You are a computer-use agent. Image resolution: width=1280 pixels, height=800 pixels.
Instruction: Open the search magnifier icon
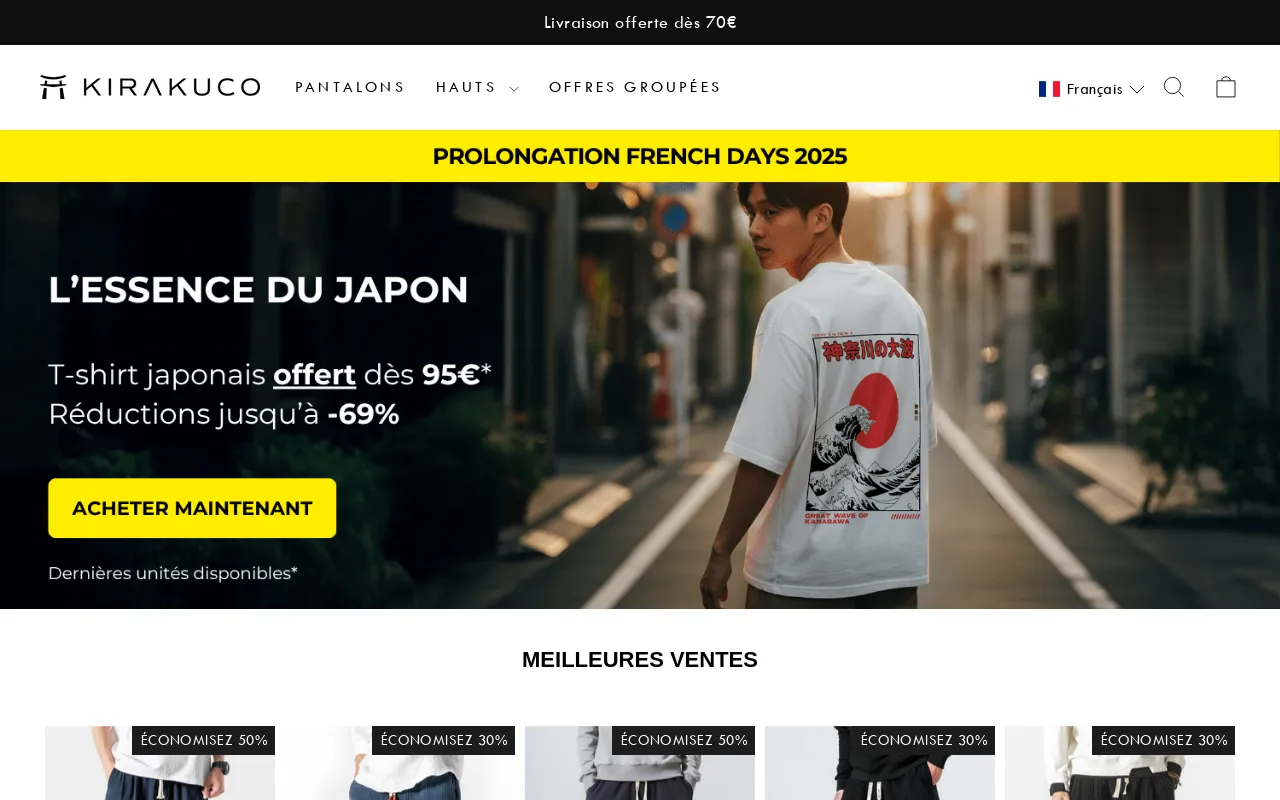pos(1174,87)
